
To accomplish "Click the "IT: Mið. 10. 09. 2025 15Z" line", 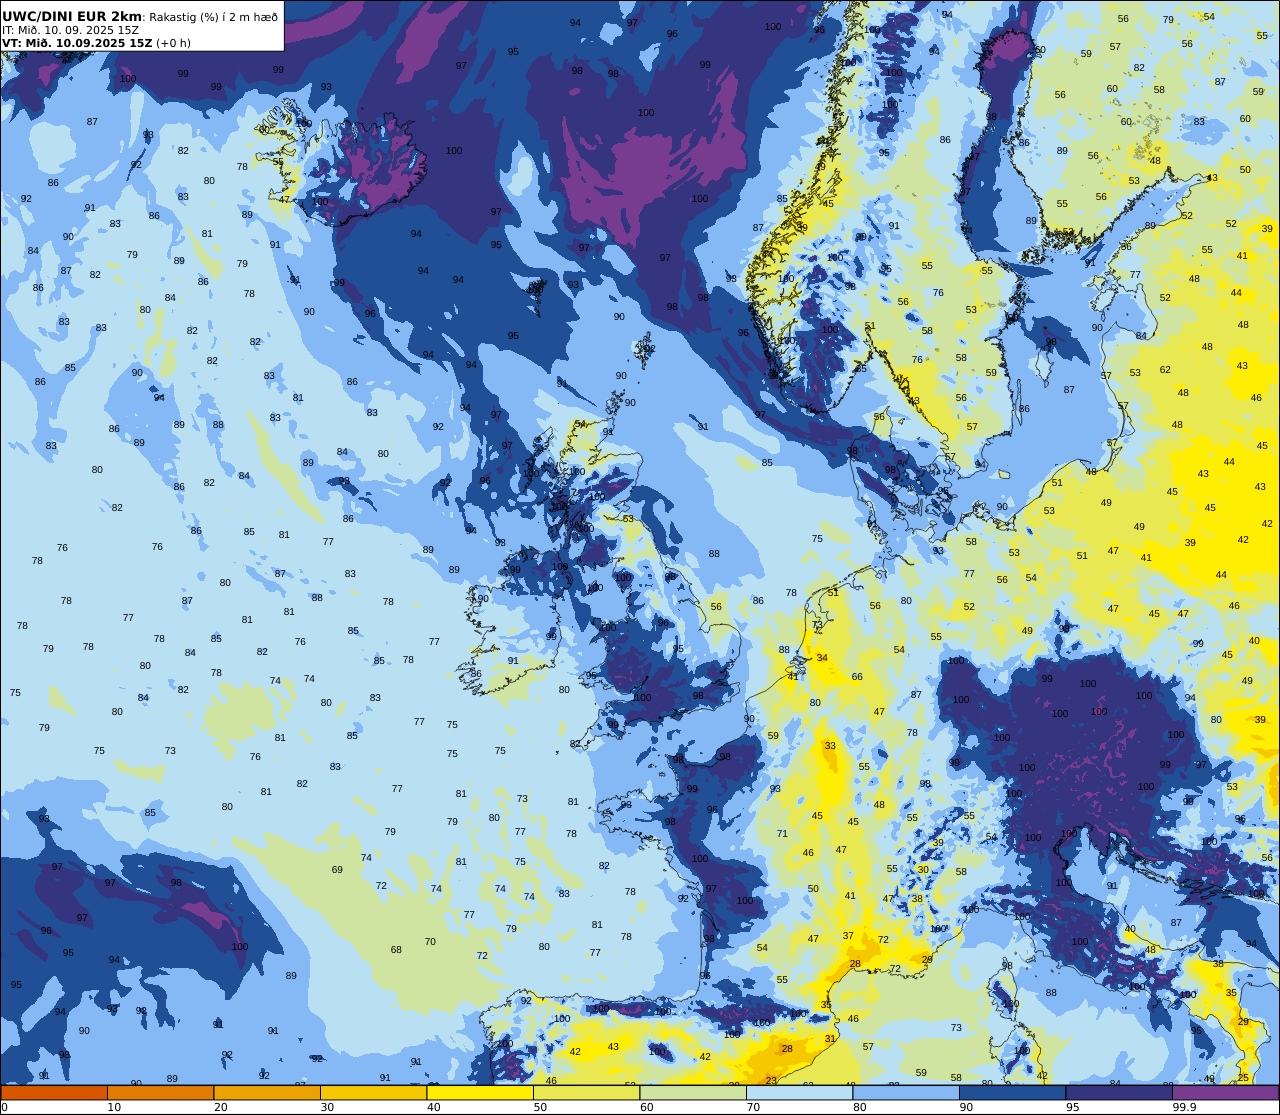I will click(x=70, y=30).
